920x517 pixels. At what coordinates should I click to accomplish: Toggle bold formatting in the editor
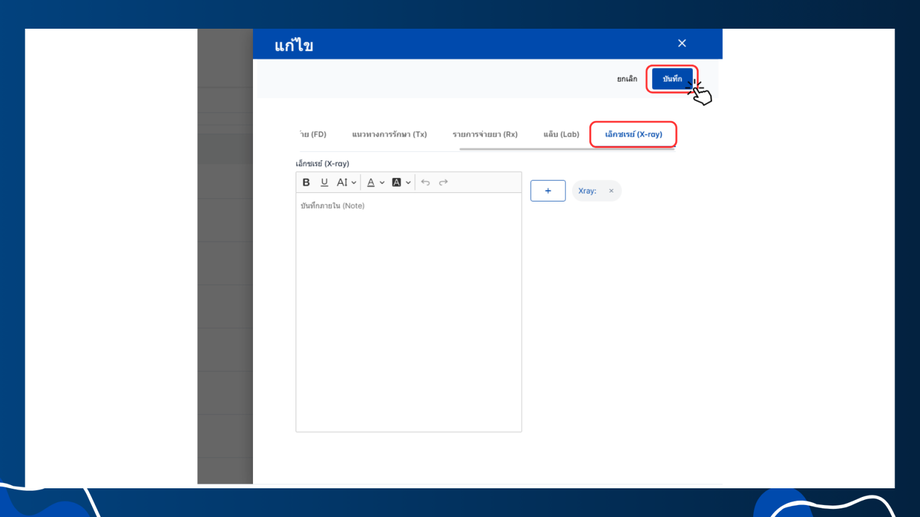[306, 183]
